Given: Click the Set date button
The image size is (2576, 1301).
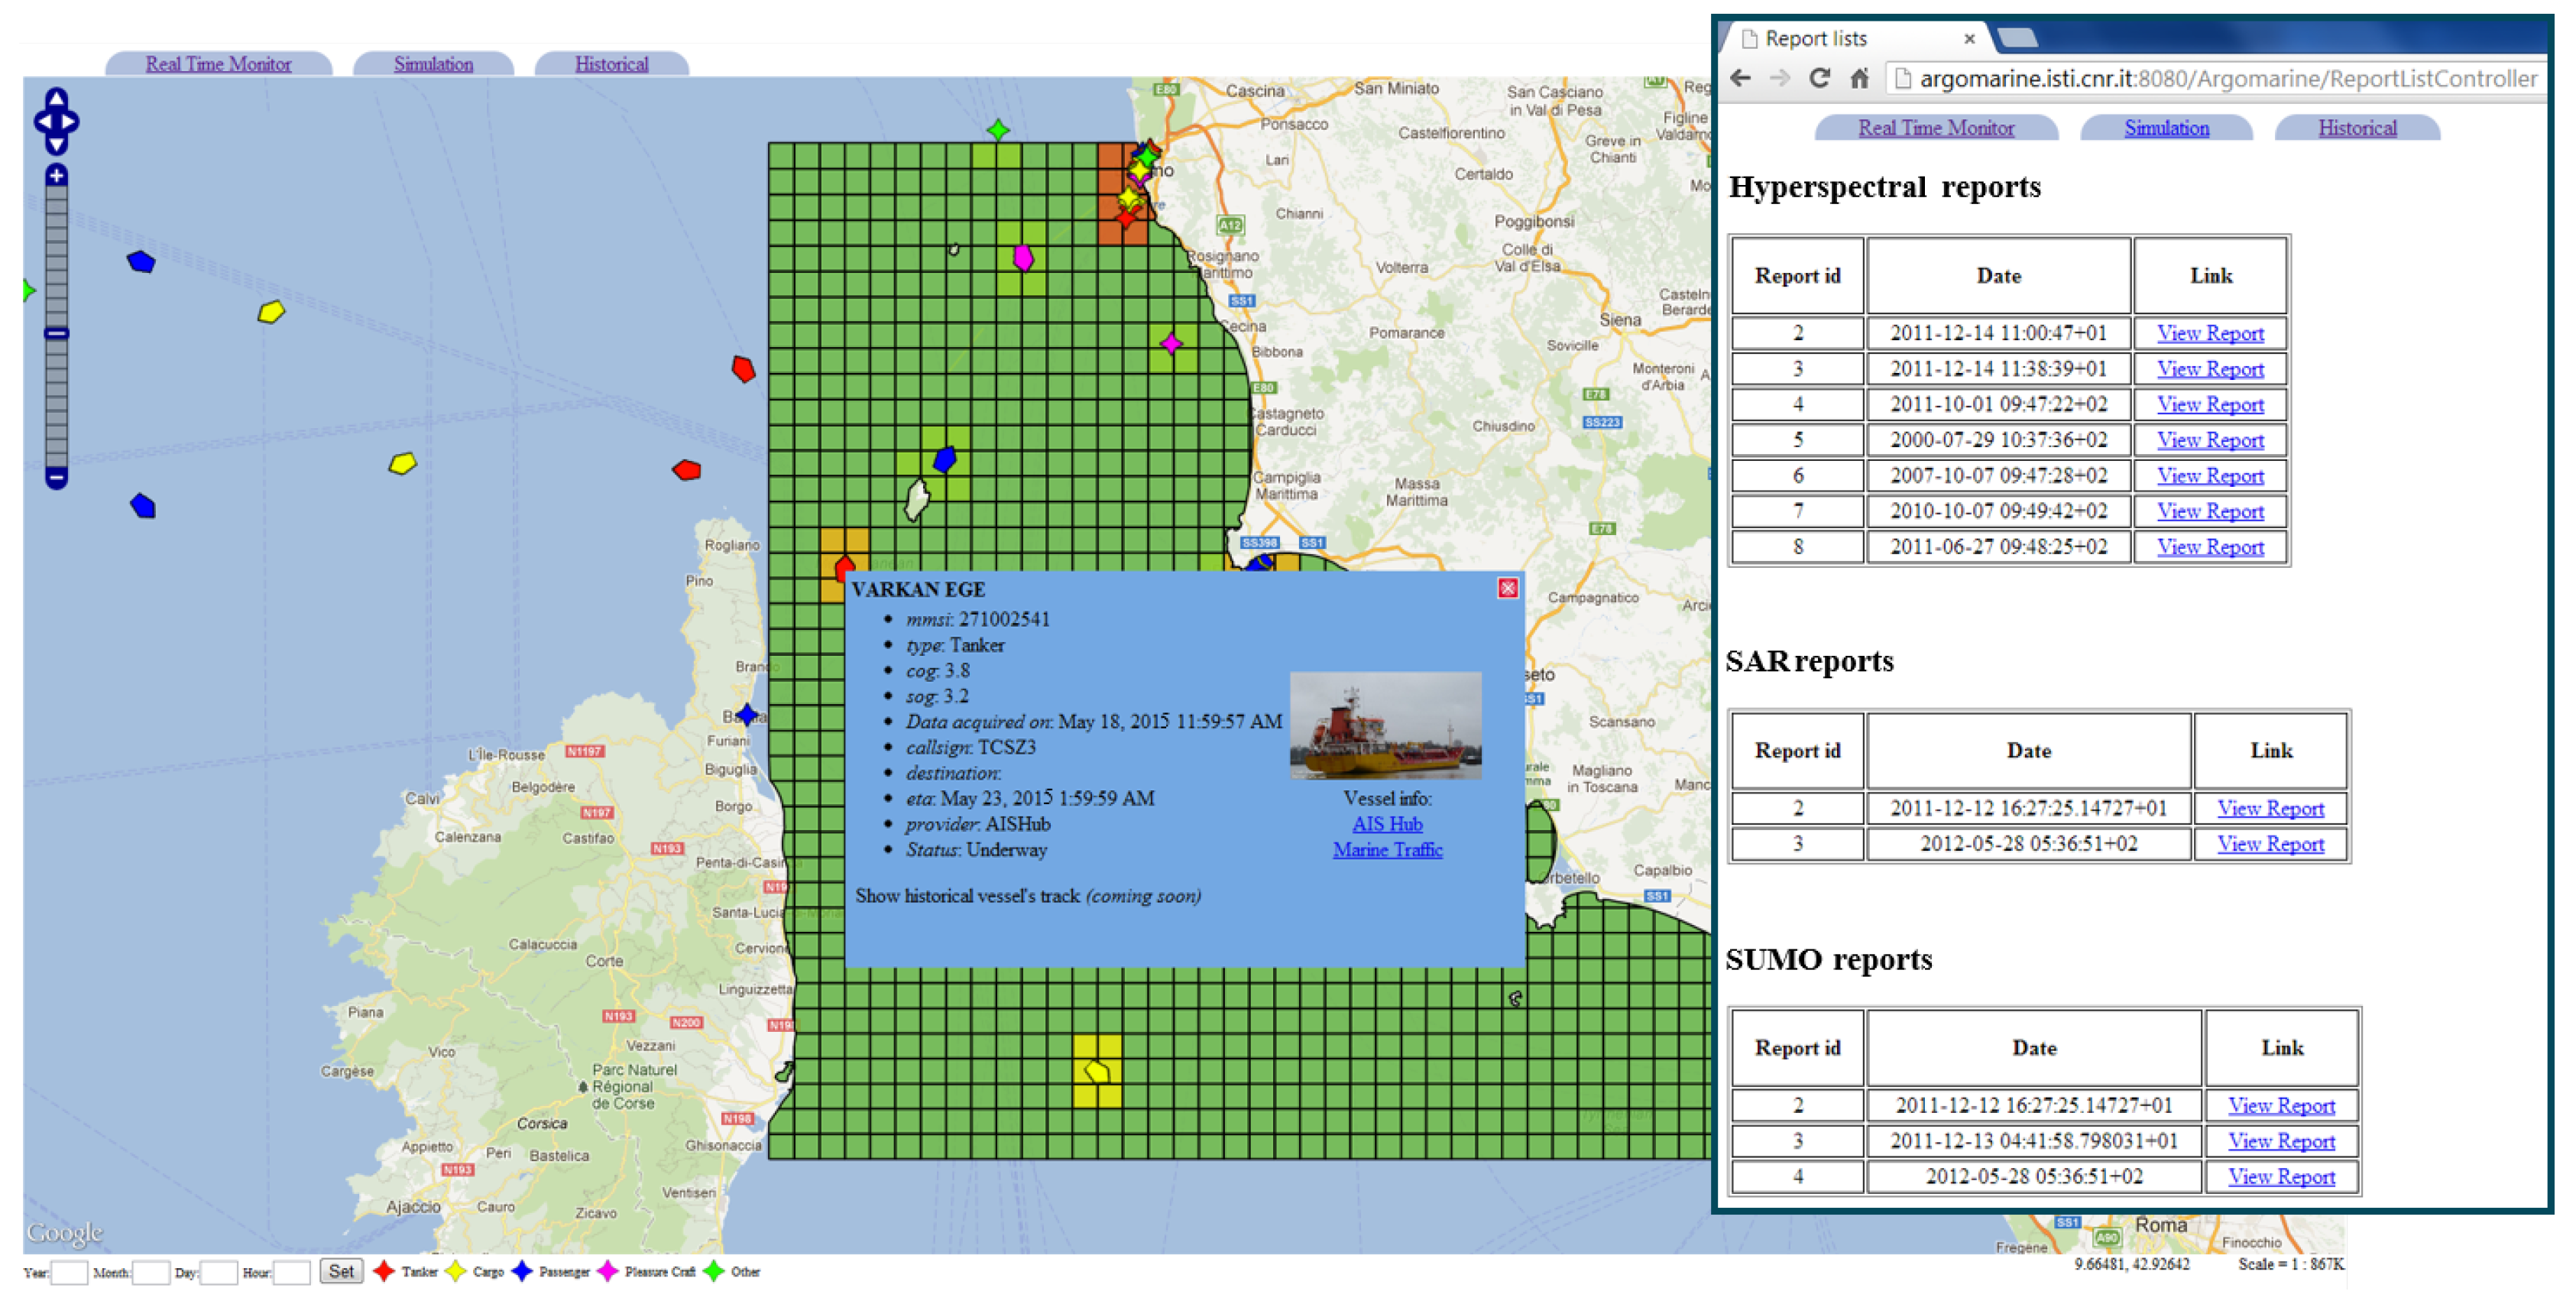Looking at the screenshot, I should point(341,1271).
